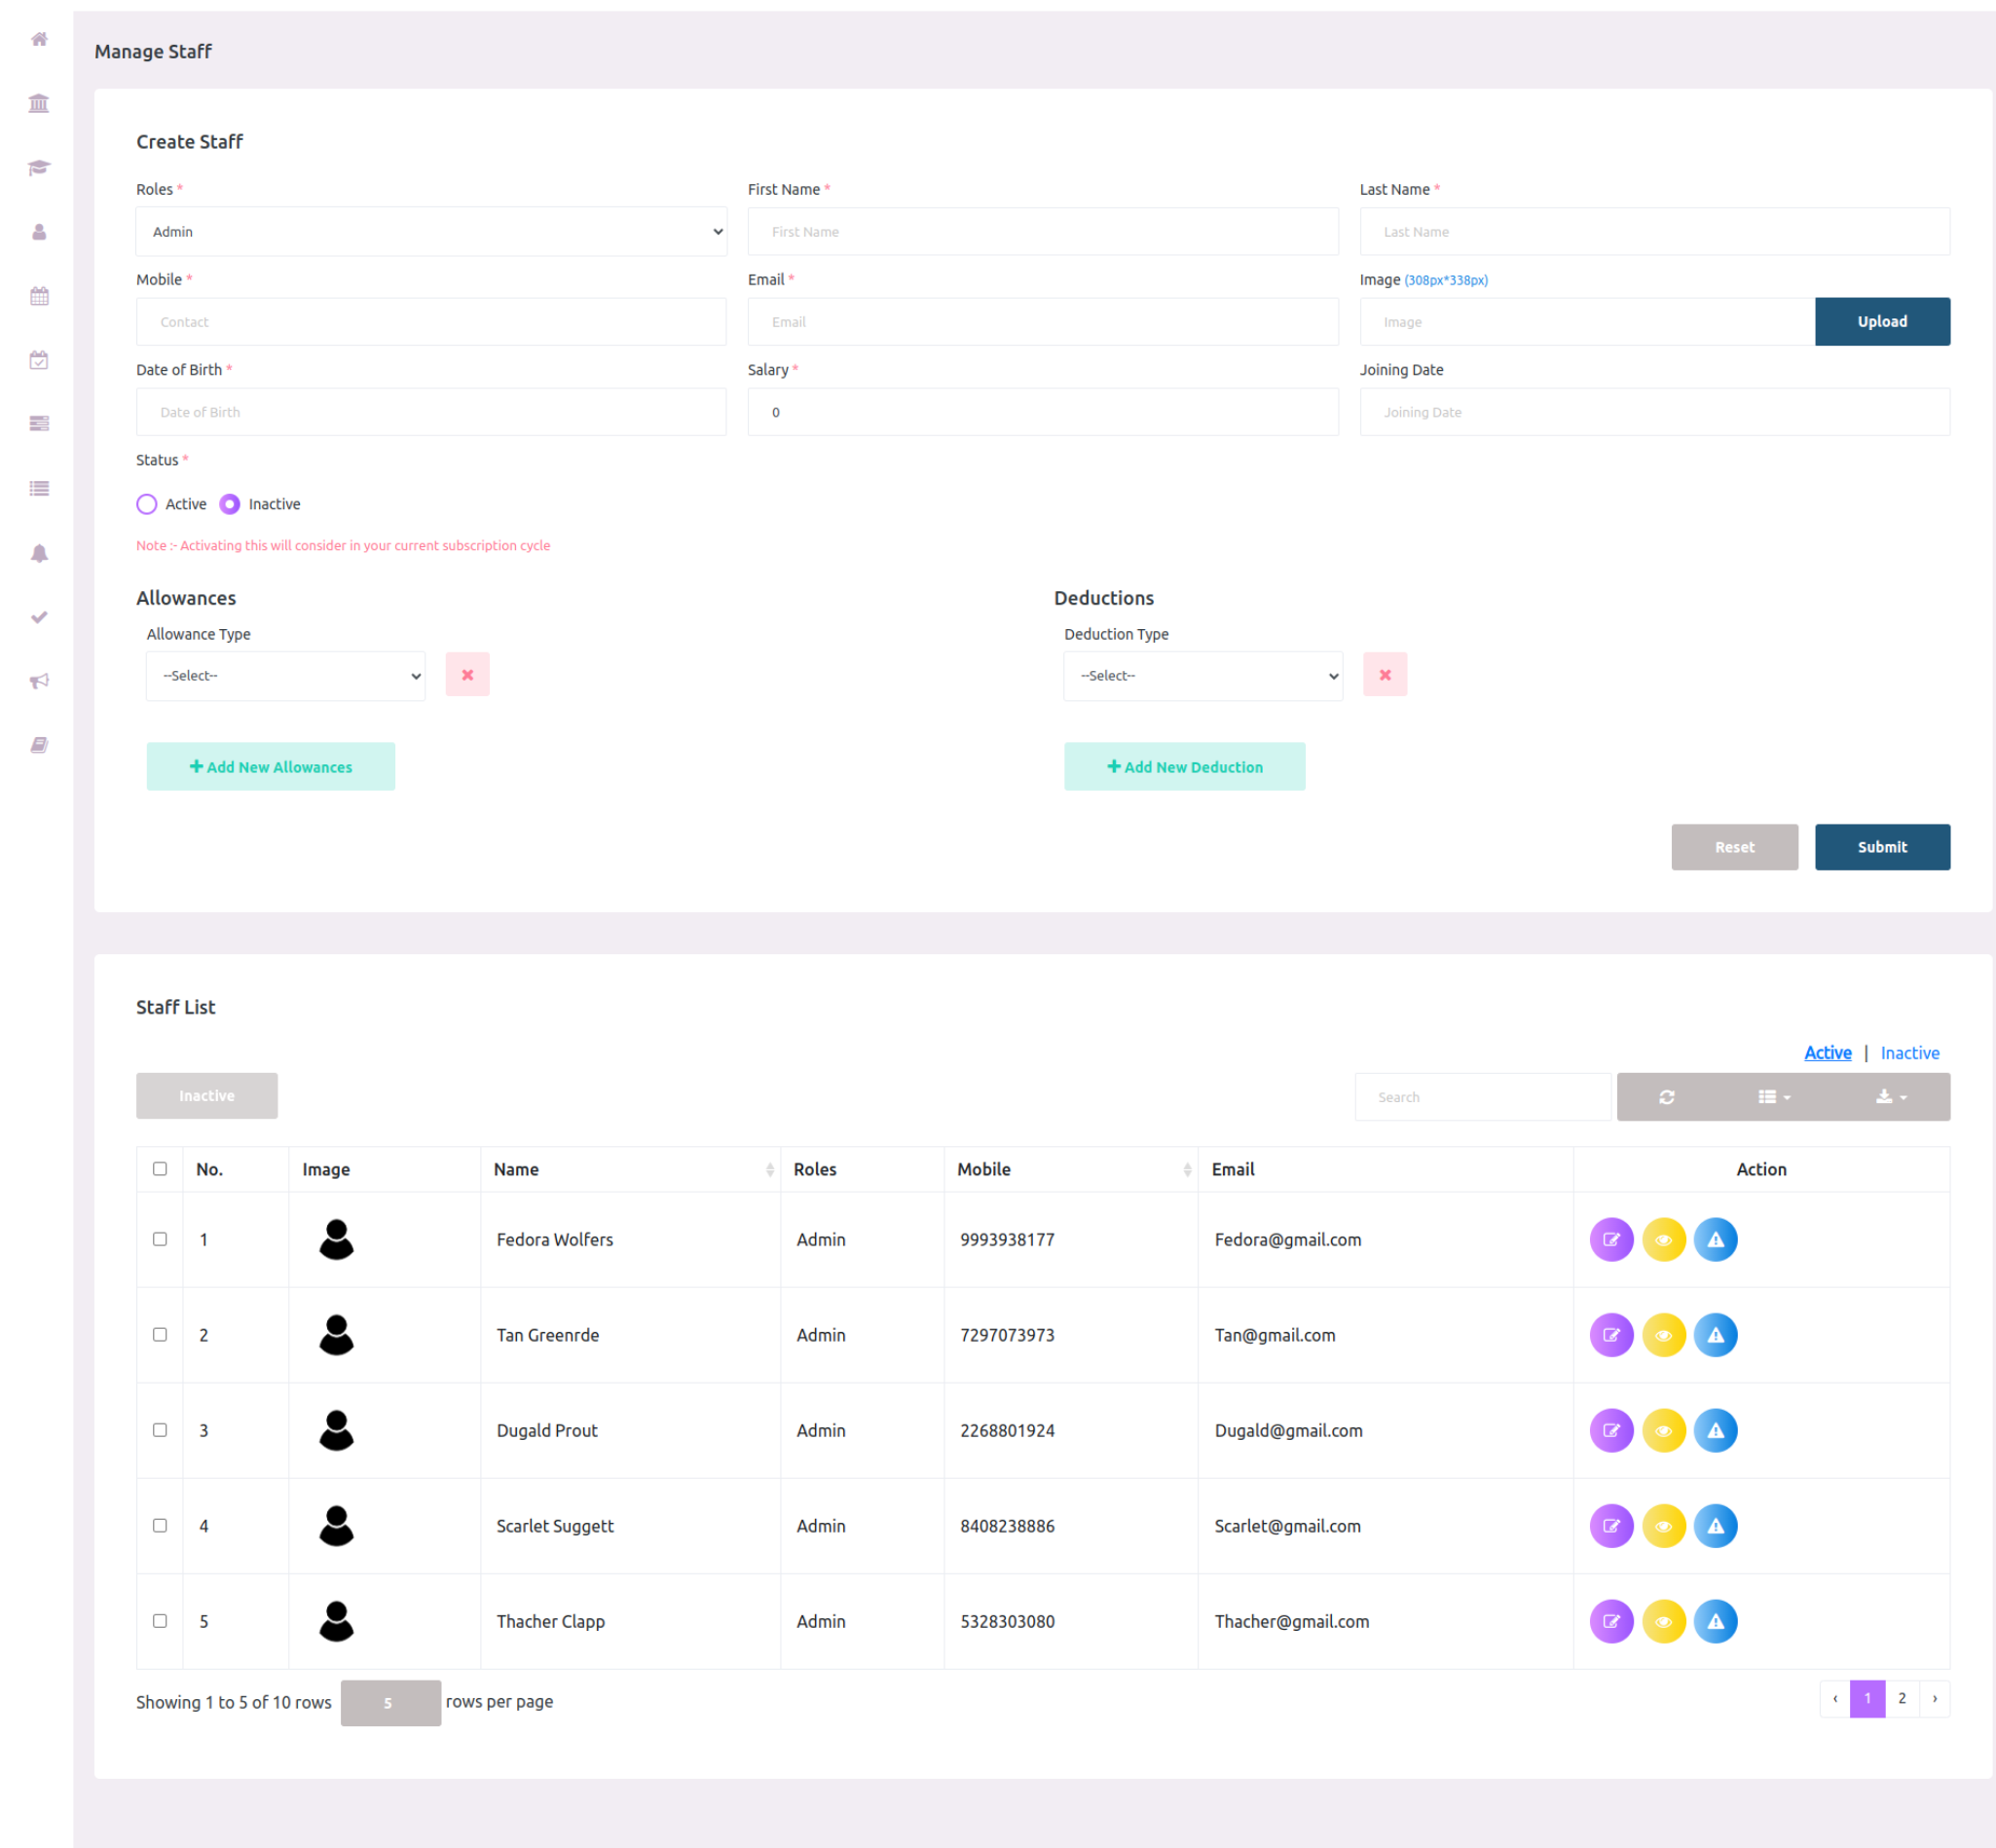Open the bell notifications sidebar icon

pyautogui.click(x=39, y=553)
